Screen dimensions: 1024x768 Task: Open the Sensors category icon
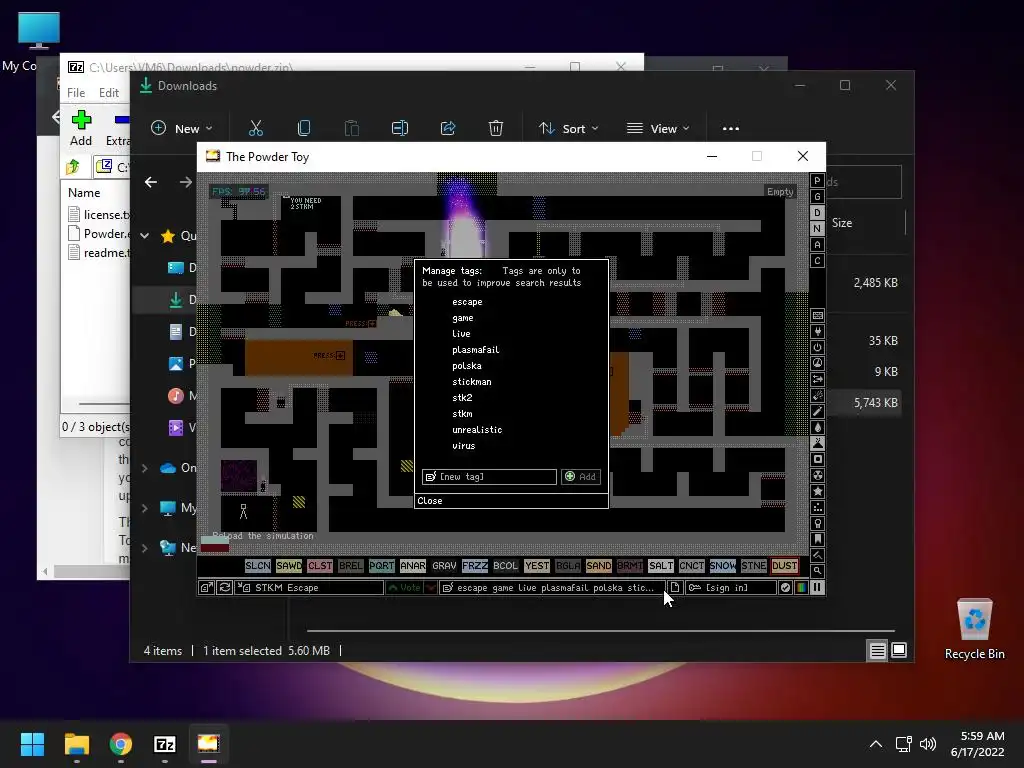817,363
